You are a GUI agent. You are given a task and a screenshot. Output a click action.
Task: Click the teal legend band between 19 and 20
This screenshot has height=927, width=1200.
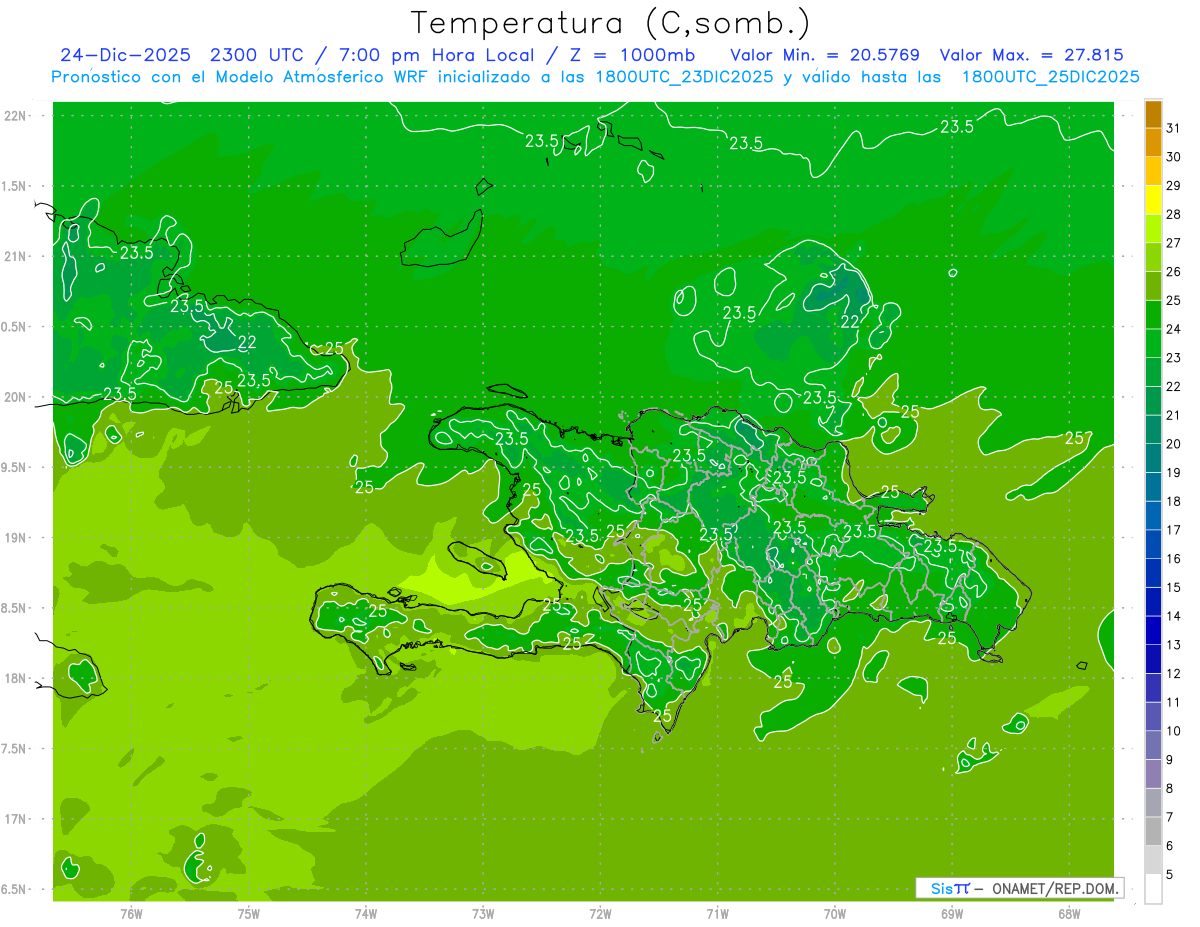1153,458
